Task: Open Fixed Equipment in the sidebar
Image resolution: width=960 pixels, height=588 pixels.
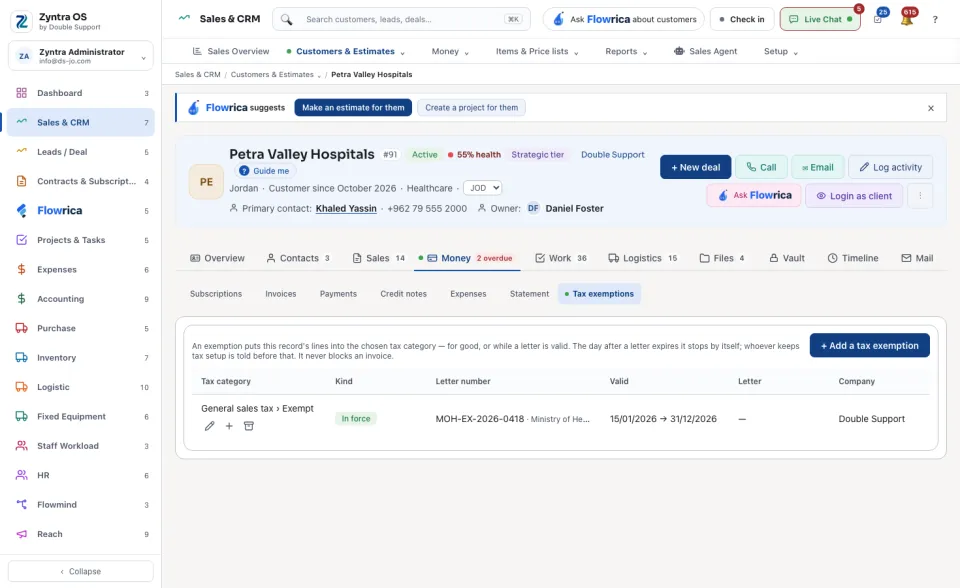Action: click(81, 416)
